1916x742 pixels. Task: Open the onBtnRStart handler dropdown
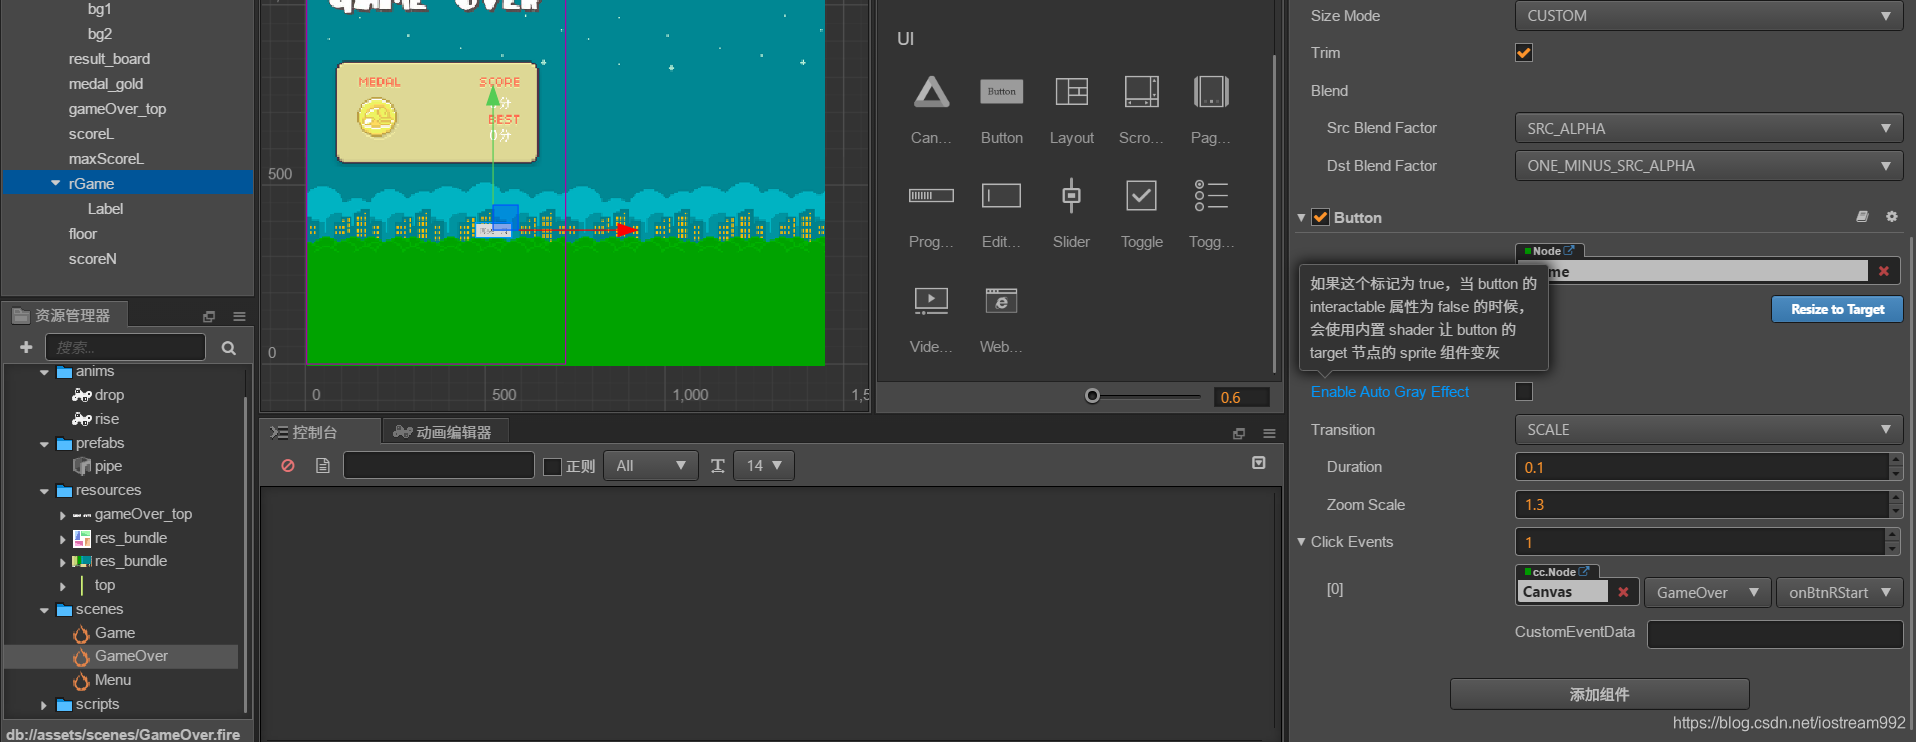pyautogui.click(x=1840, y=592)
